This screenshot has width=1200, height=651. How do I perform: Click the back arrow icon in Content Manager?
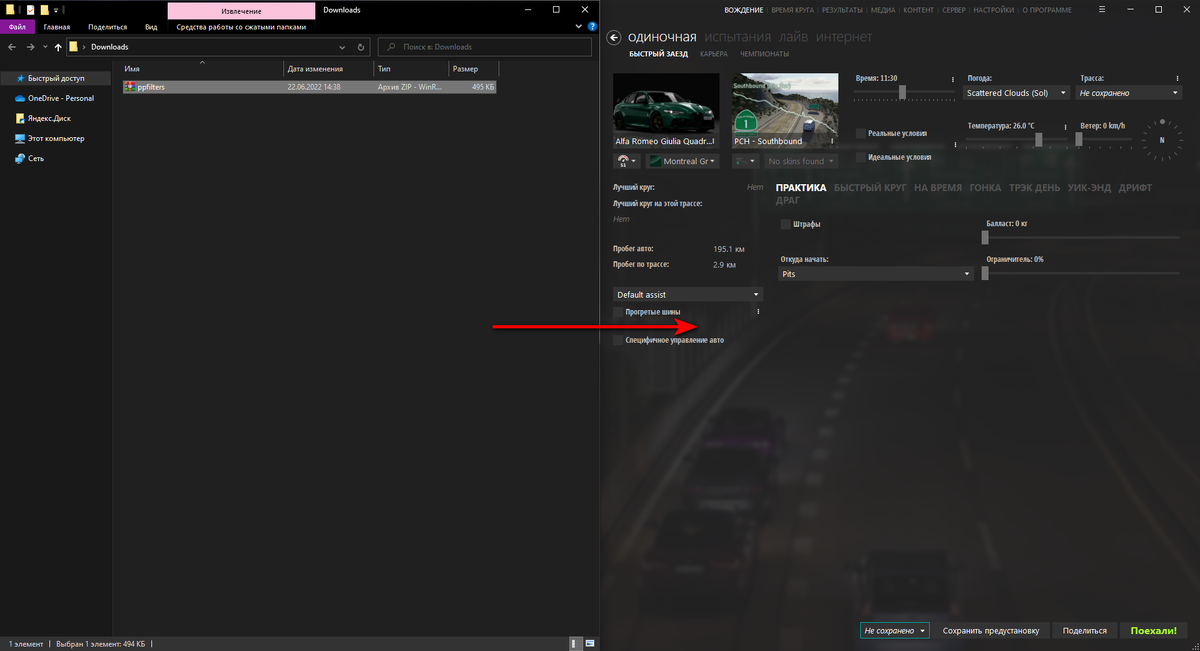[x=613, y=37]
